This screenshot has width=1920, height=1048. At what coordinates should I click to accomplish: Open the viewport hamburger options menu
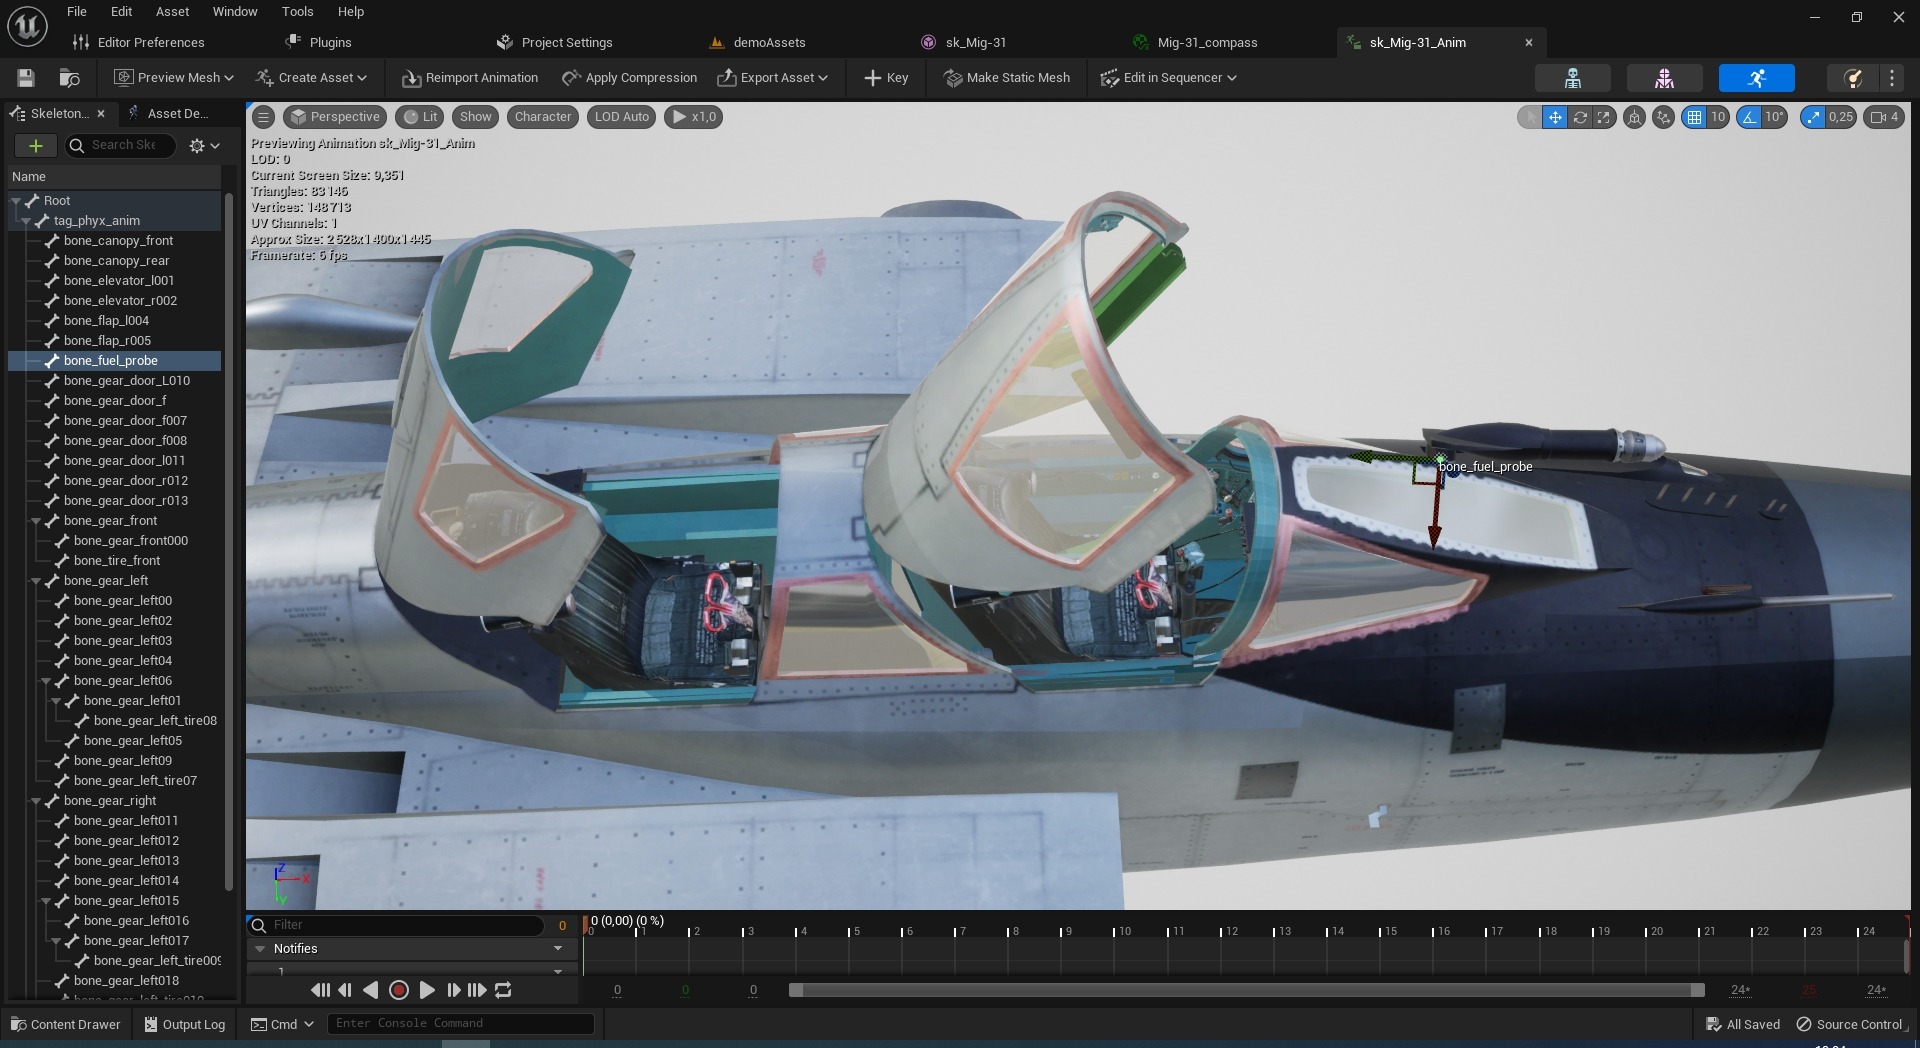pos(263,117)
